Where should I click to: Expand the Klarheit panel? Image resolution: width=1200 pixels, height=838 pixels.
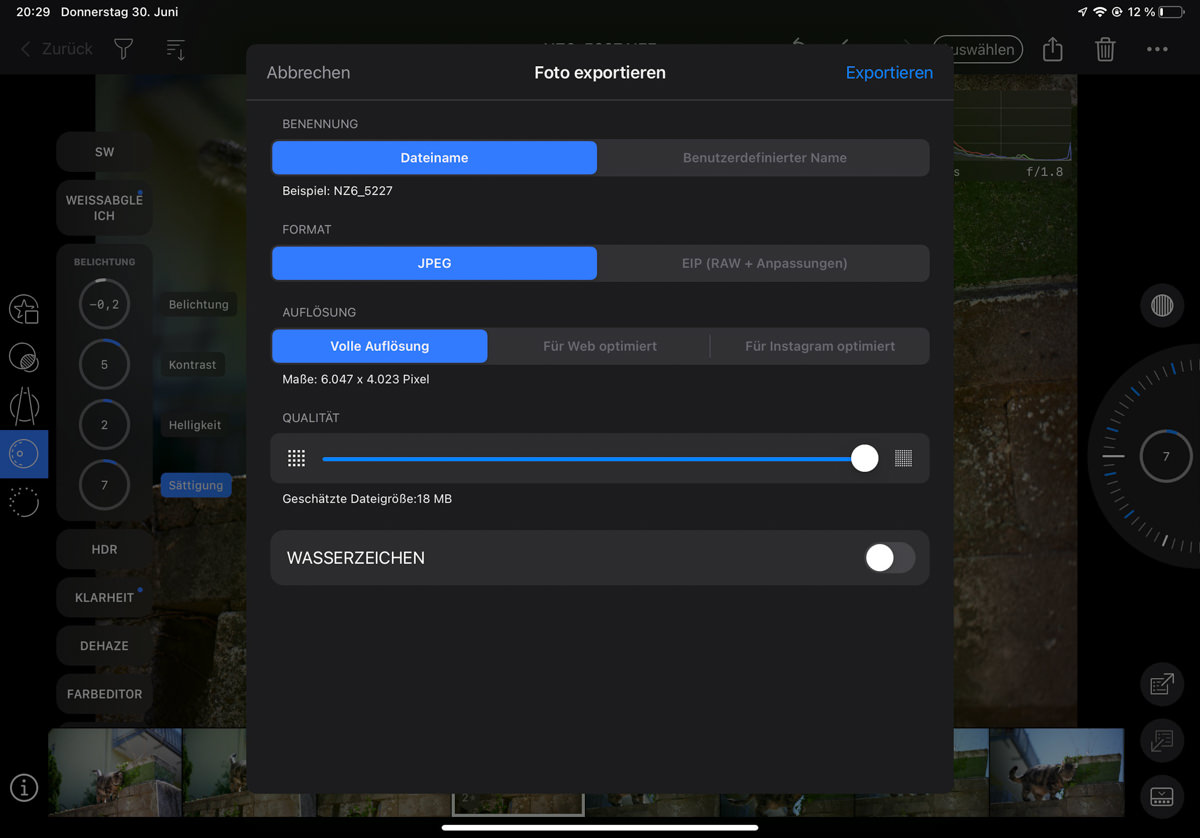coord(104,597)
